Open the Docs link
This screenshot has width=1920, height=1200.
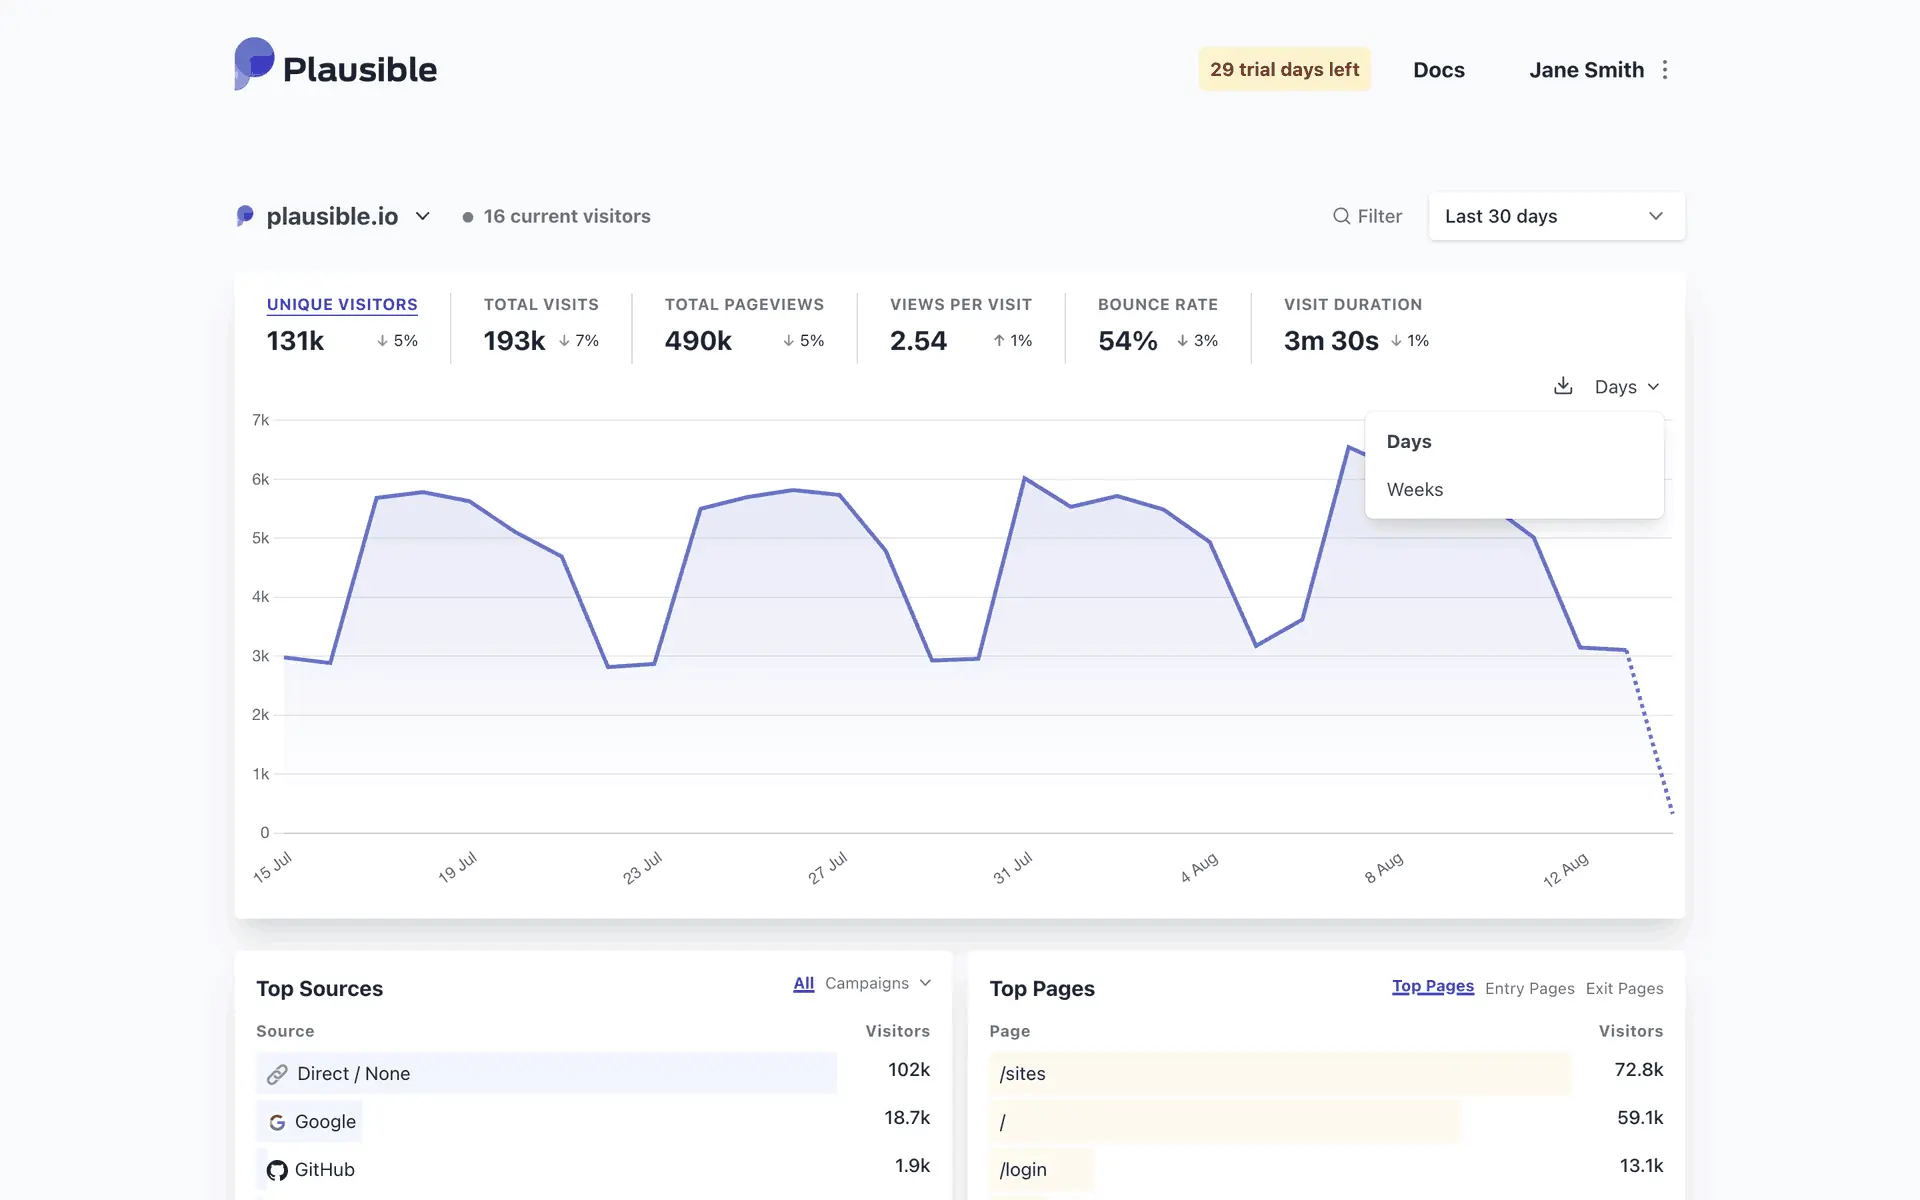(1438, 70)
